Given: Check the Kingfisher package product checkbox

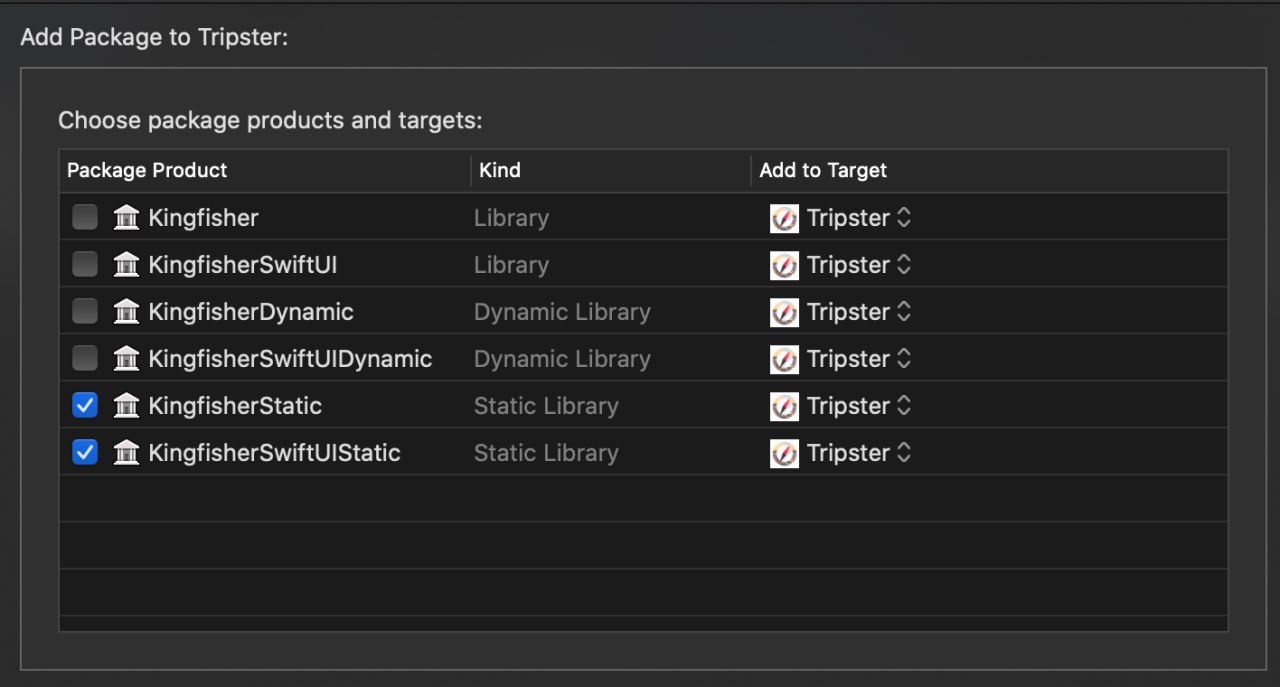Looking at the screenshot, I should tap(85, 217).
